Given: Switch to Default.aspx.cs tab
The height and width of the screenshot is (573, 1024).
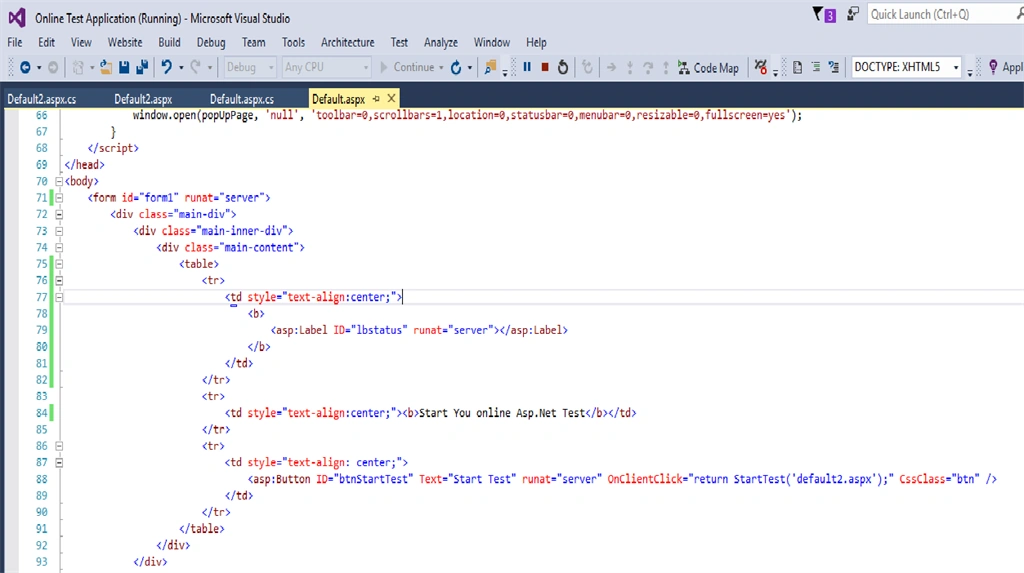Looking at the screenshot, I should tap(242, 99).
